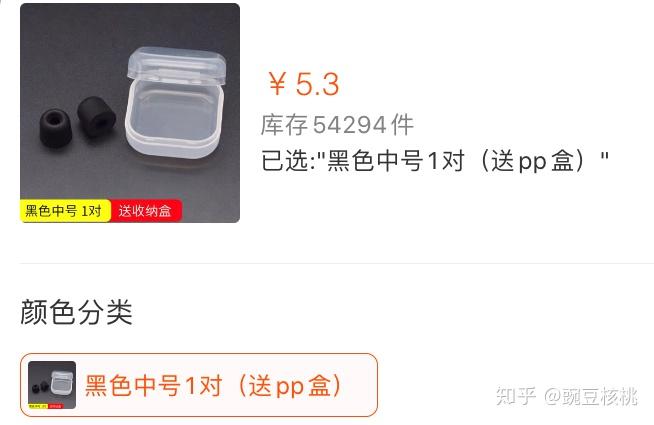Click the 黑色中号 text in selected summary
The height and width of the screenshot is (425, 654).
(375, 161)
